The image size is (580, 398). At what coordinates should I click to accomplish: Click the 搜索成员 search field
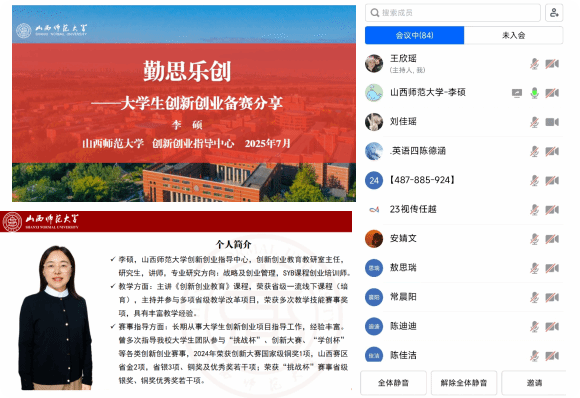click(453, 13)
